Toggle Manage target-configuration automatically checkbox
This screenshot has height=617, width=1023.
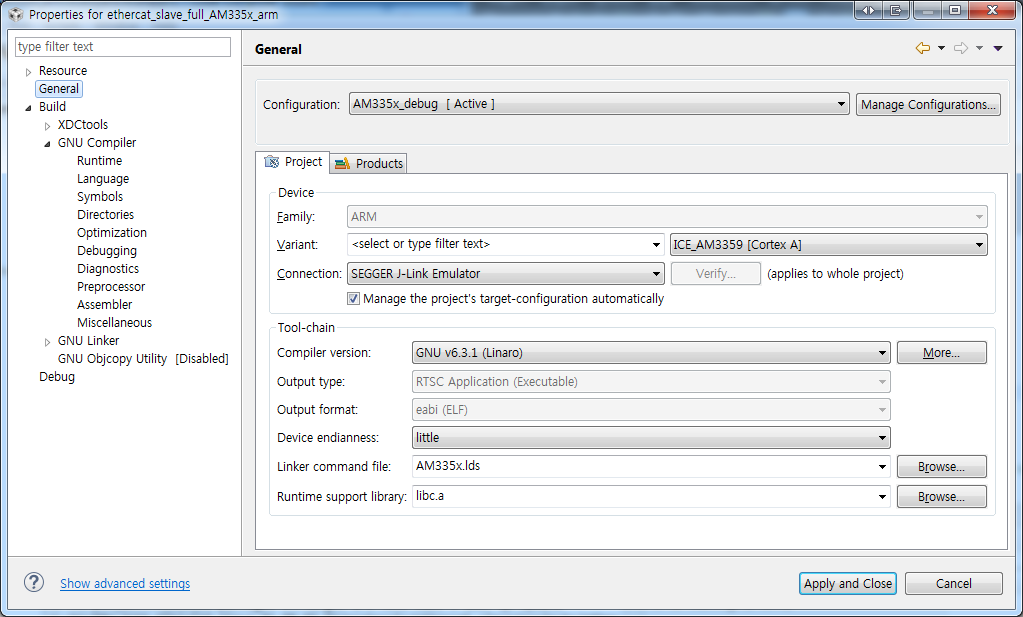coord(353,299)
